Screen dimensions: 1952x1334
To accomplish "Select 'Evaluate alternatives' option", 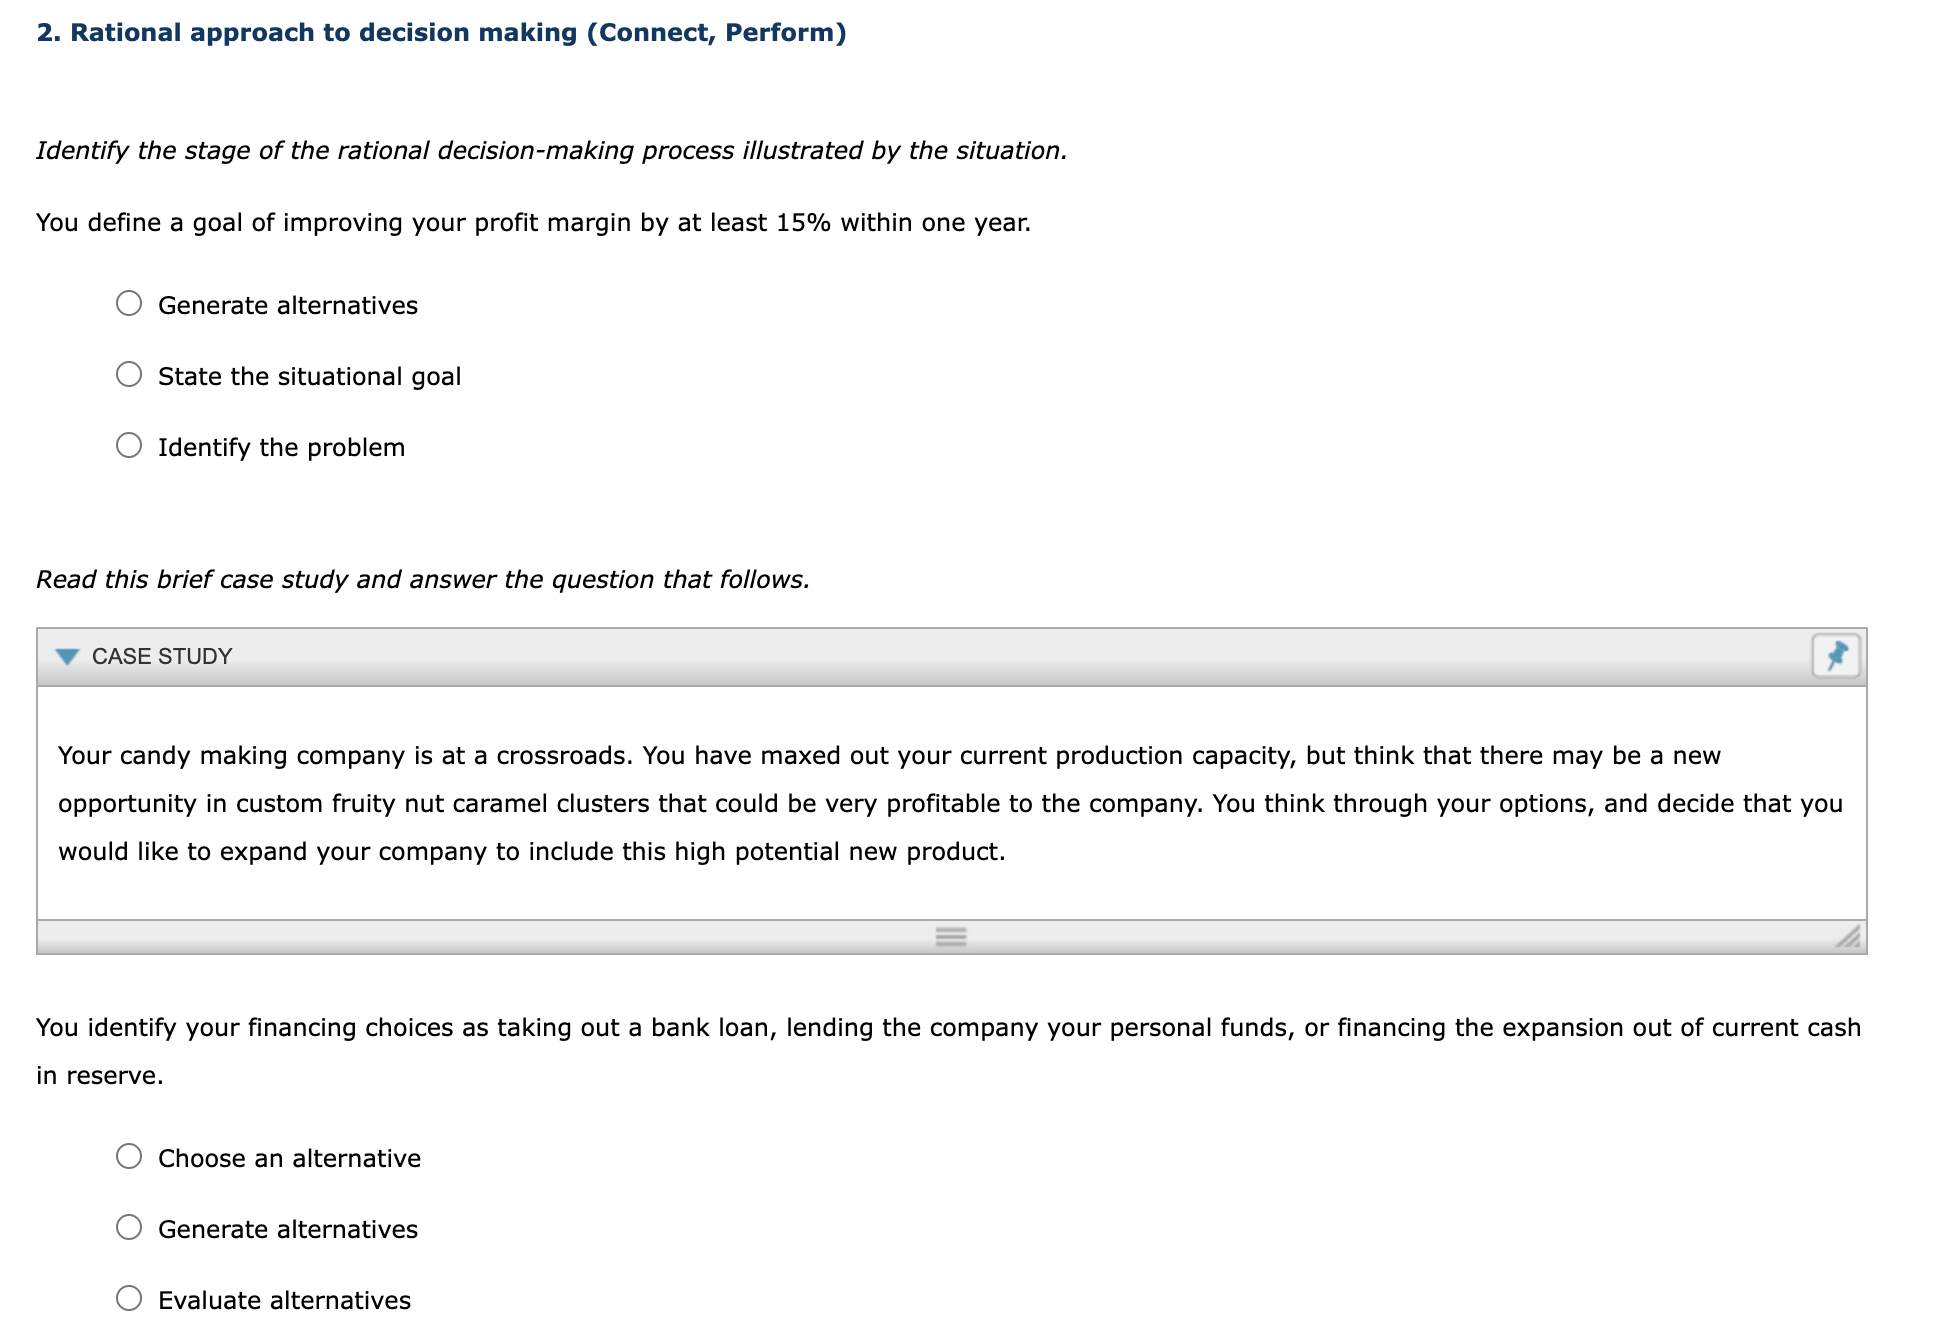I will pyautogui.click(x=129, y=1298).
